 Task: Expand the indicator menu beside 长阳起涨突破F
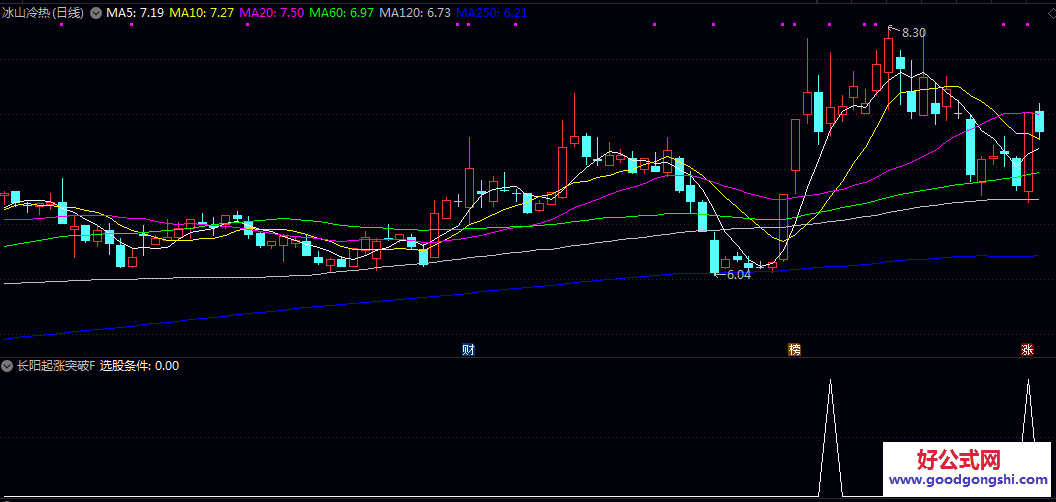click(7, 367)
